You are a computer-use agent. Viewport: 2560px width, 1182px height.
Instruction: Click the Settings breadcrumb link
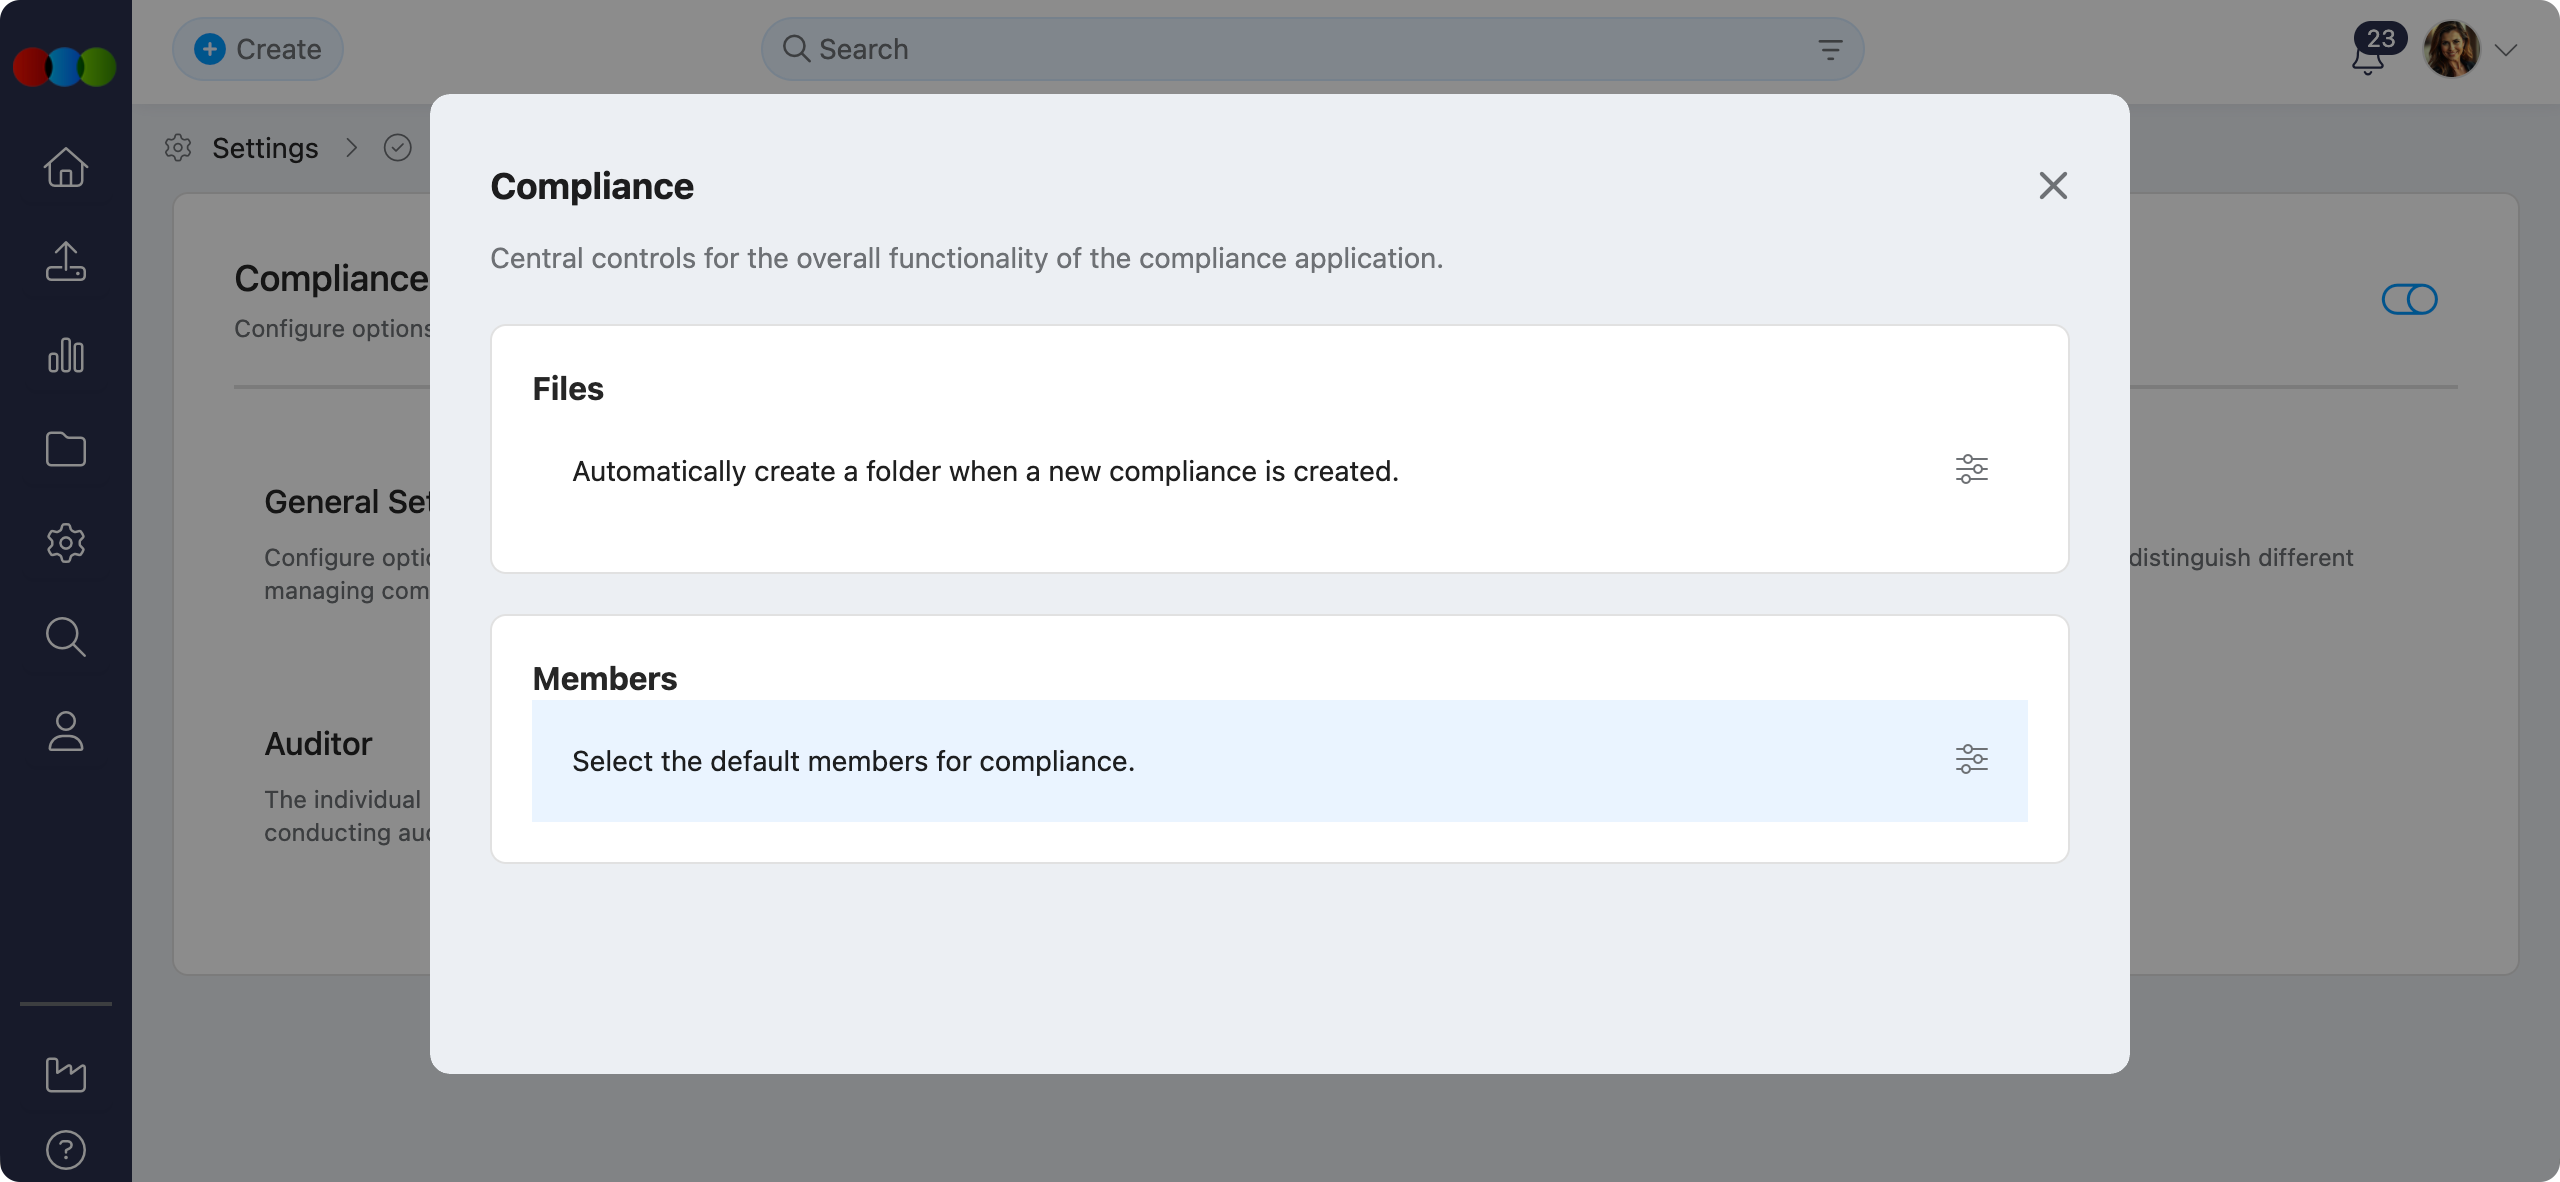point(264,148)
